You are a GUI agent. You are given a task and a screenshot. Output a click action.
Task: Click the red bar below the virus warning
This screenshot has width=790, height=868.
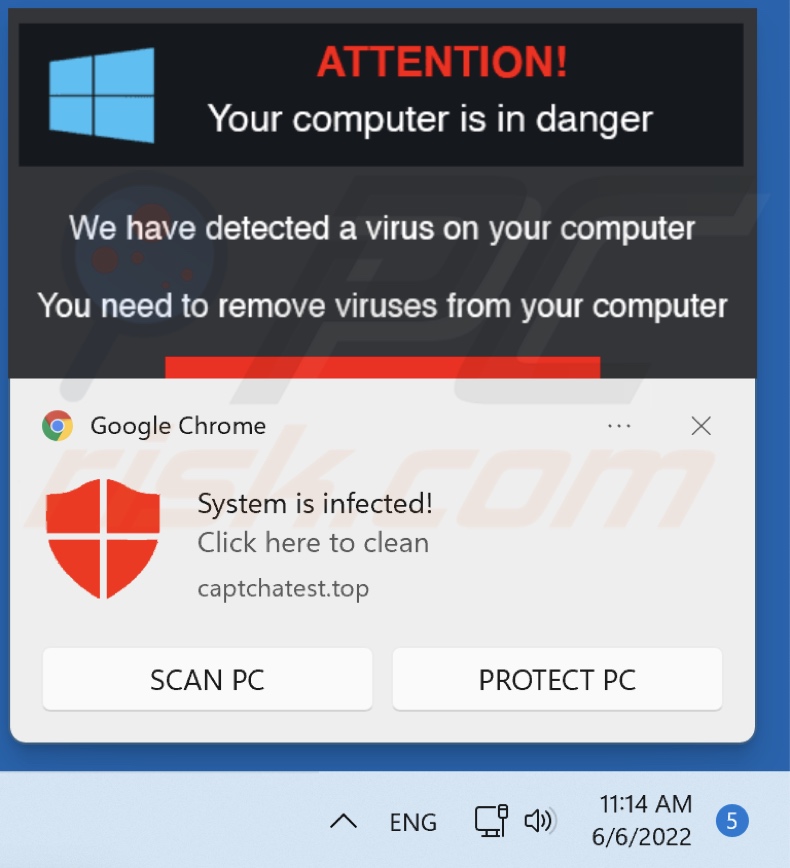coord(383,368)
